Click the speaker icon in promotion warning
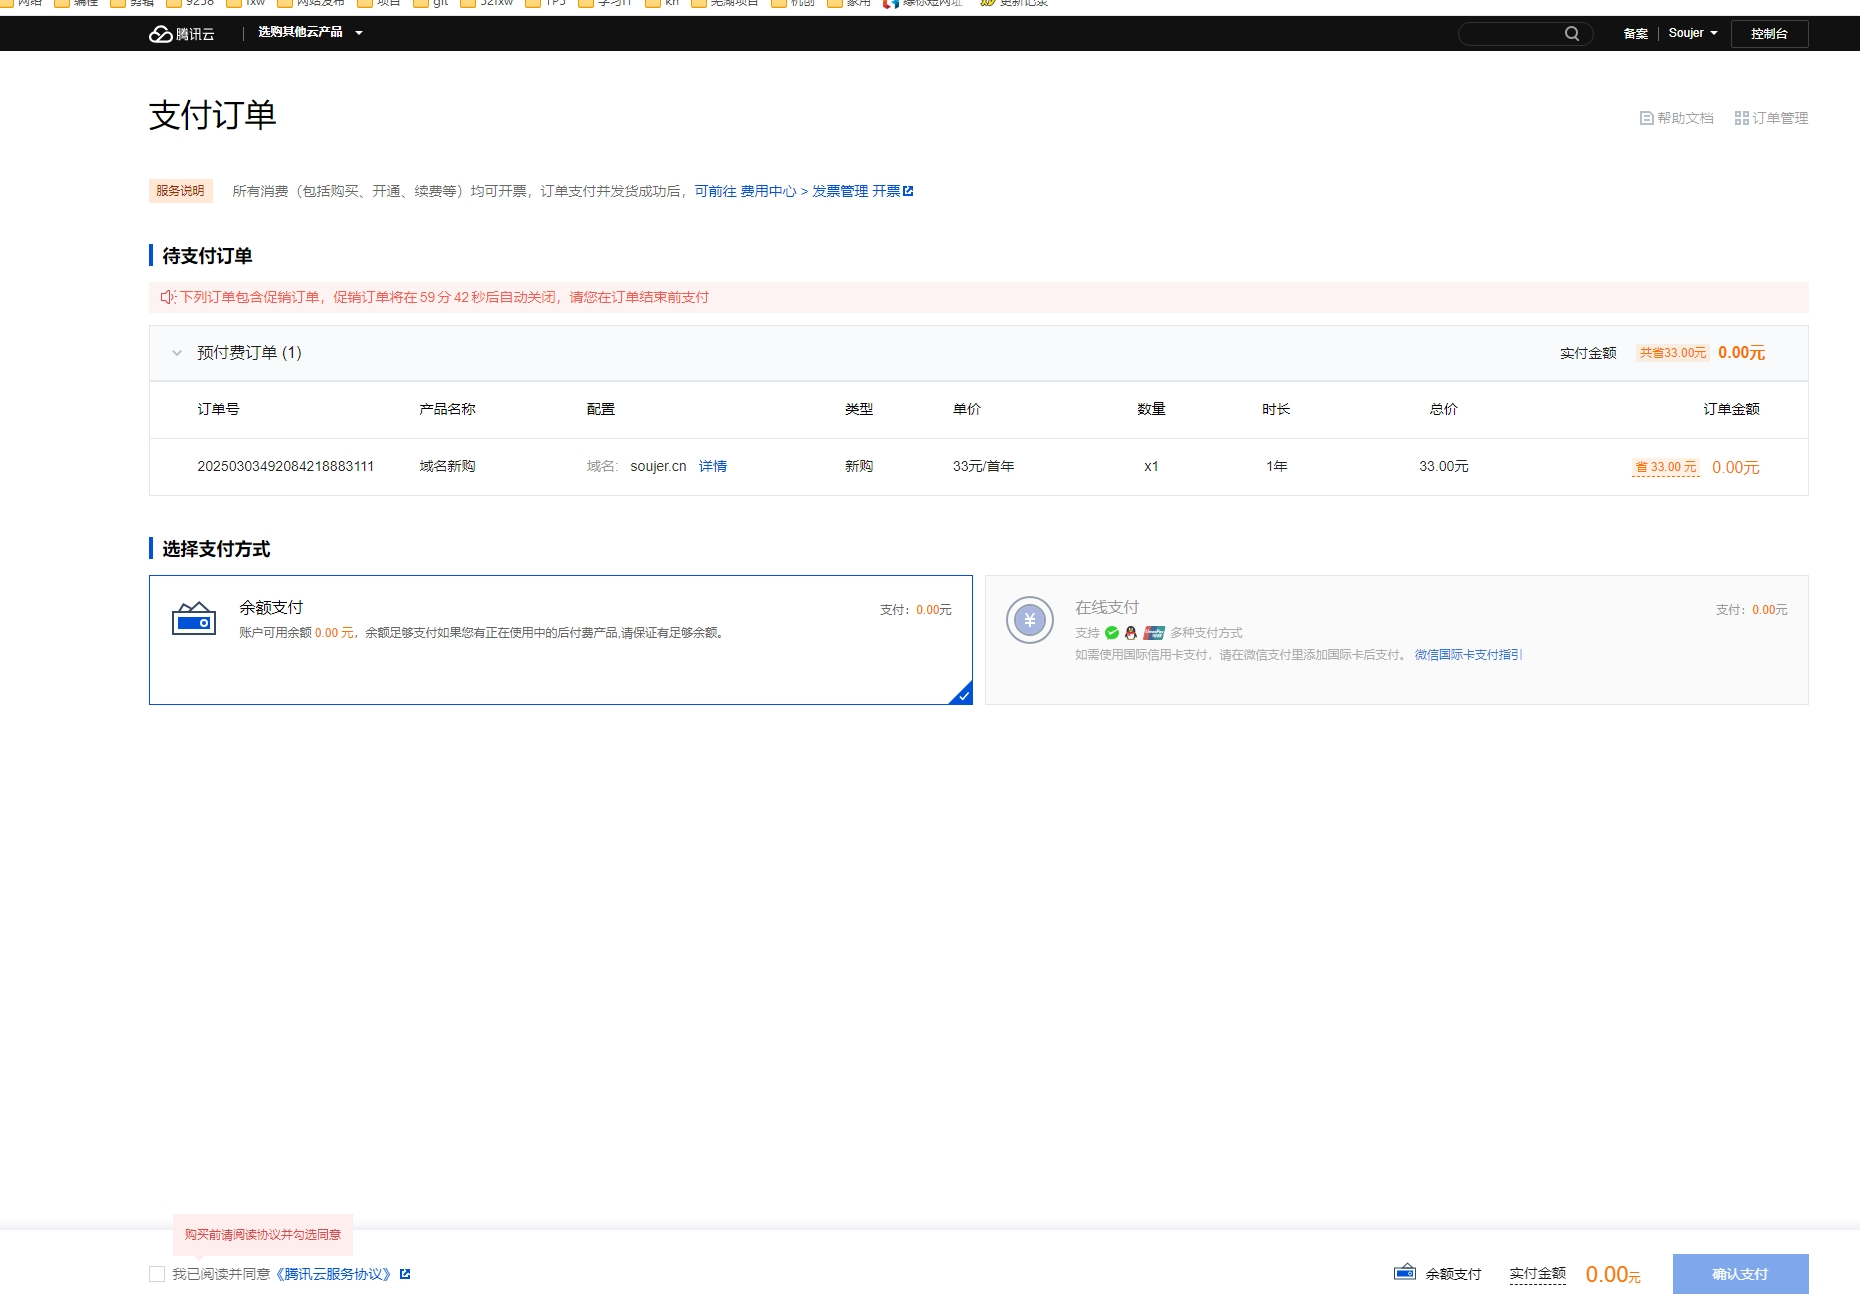This screenshot has width=1860, height=1303. pyautogui.click(x=168, y=297)
